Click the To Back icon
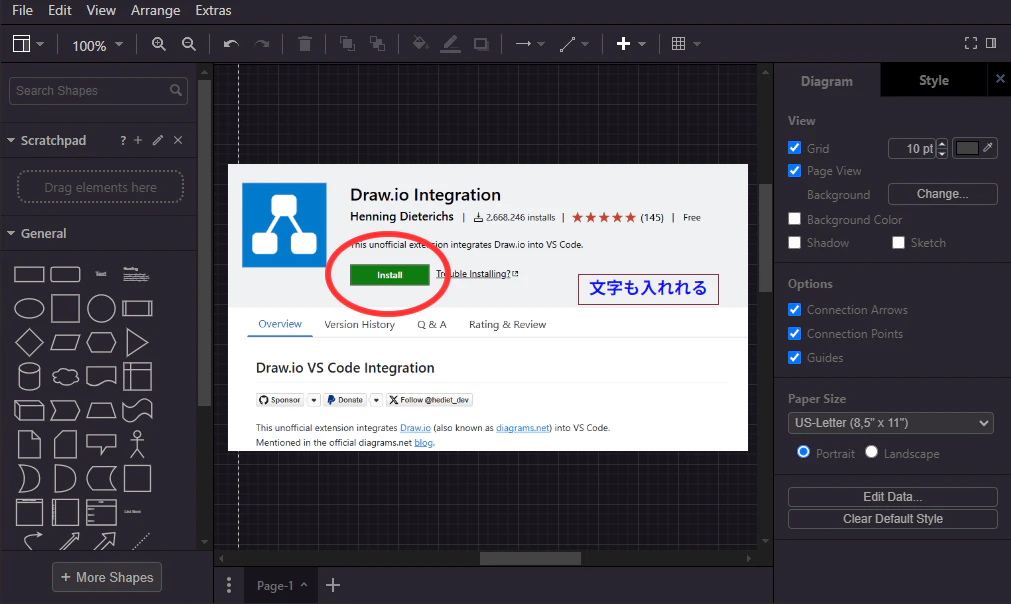Screen dimensions: 1011x604 point(378,44)
